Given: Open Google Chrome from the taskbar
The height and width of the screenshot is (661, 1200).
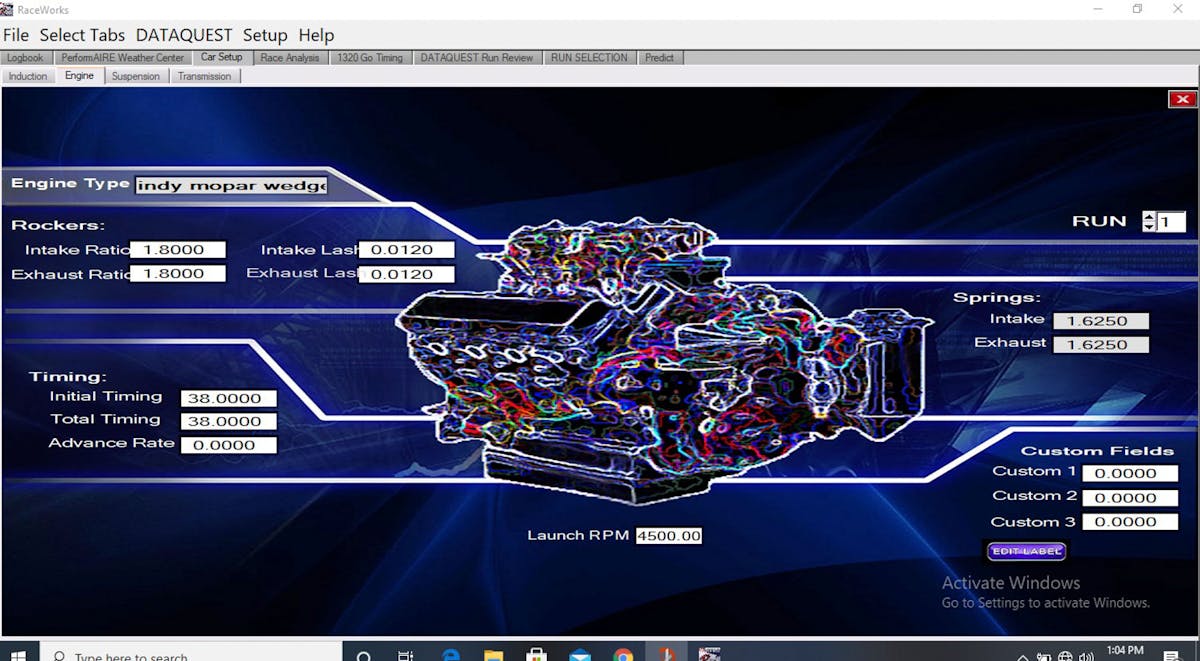Looking at the screenshot, I should [x=623, y=656].
